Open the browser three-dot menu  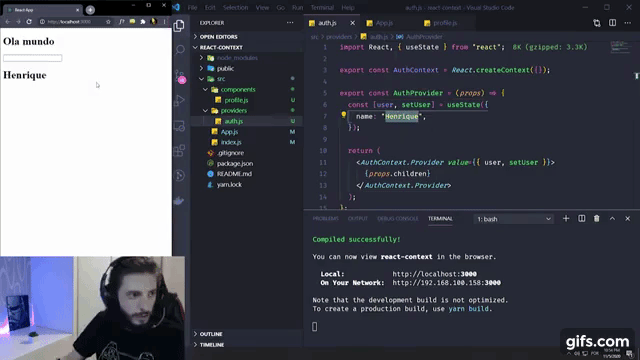pyautogui.click(x=164, y=22)
